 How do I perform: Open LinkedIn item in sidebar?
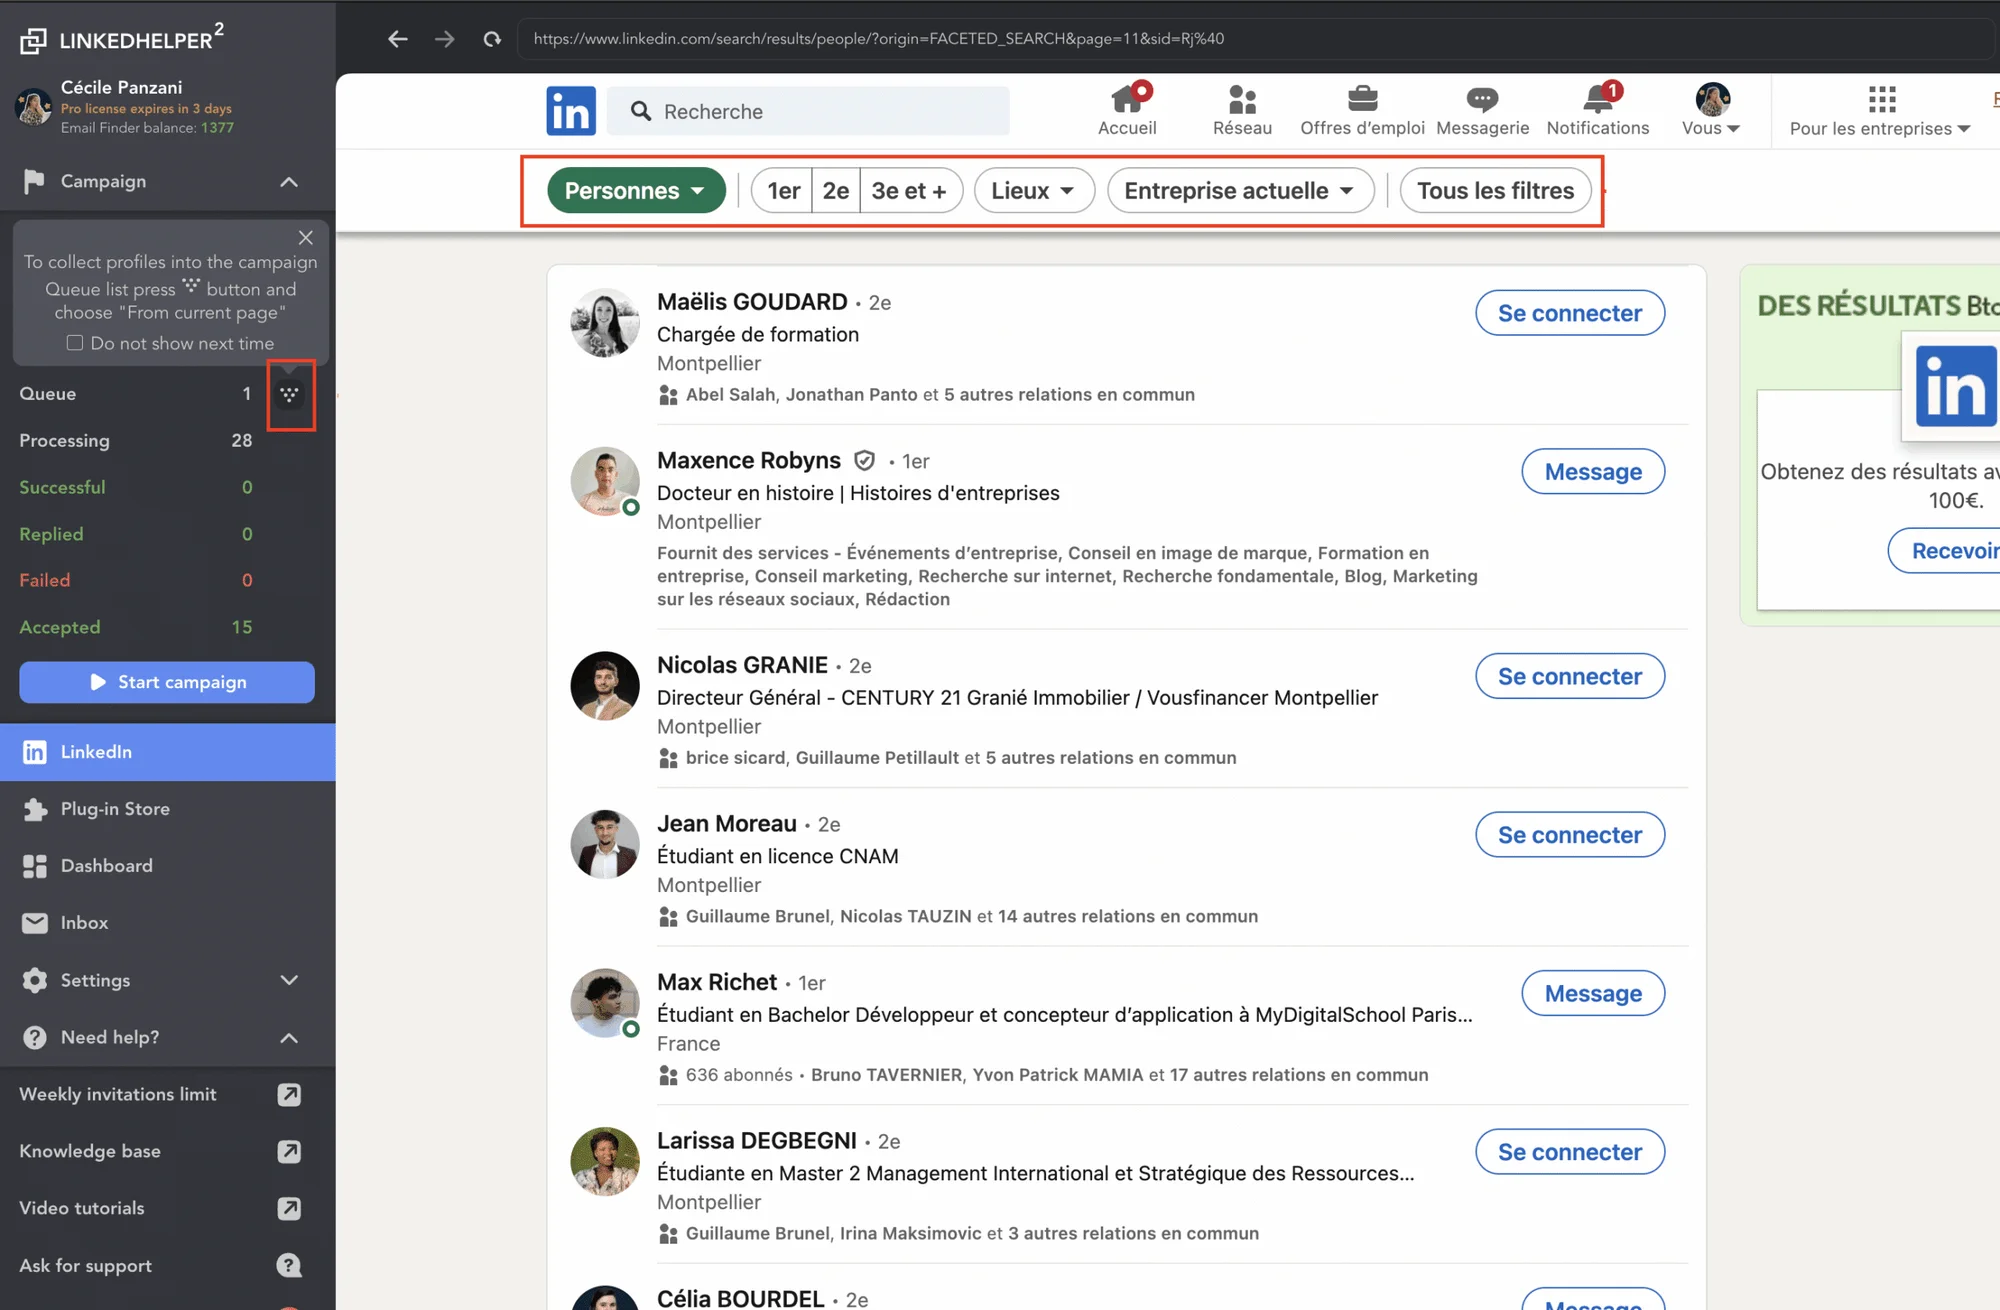(168, 752)
